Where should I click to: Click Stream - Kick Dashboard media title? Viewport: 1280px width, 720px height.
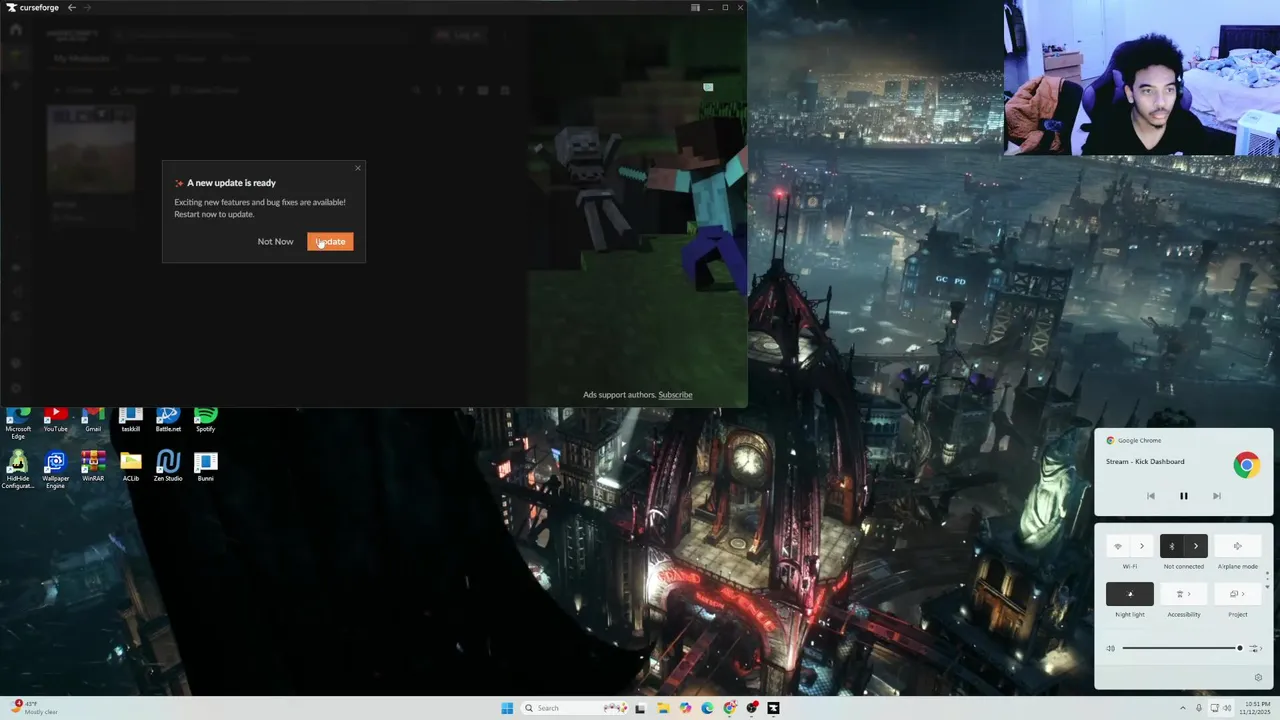click(x=1145, y=461)
